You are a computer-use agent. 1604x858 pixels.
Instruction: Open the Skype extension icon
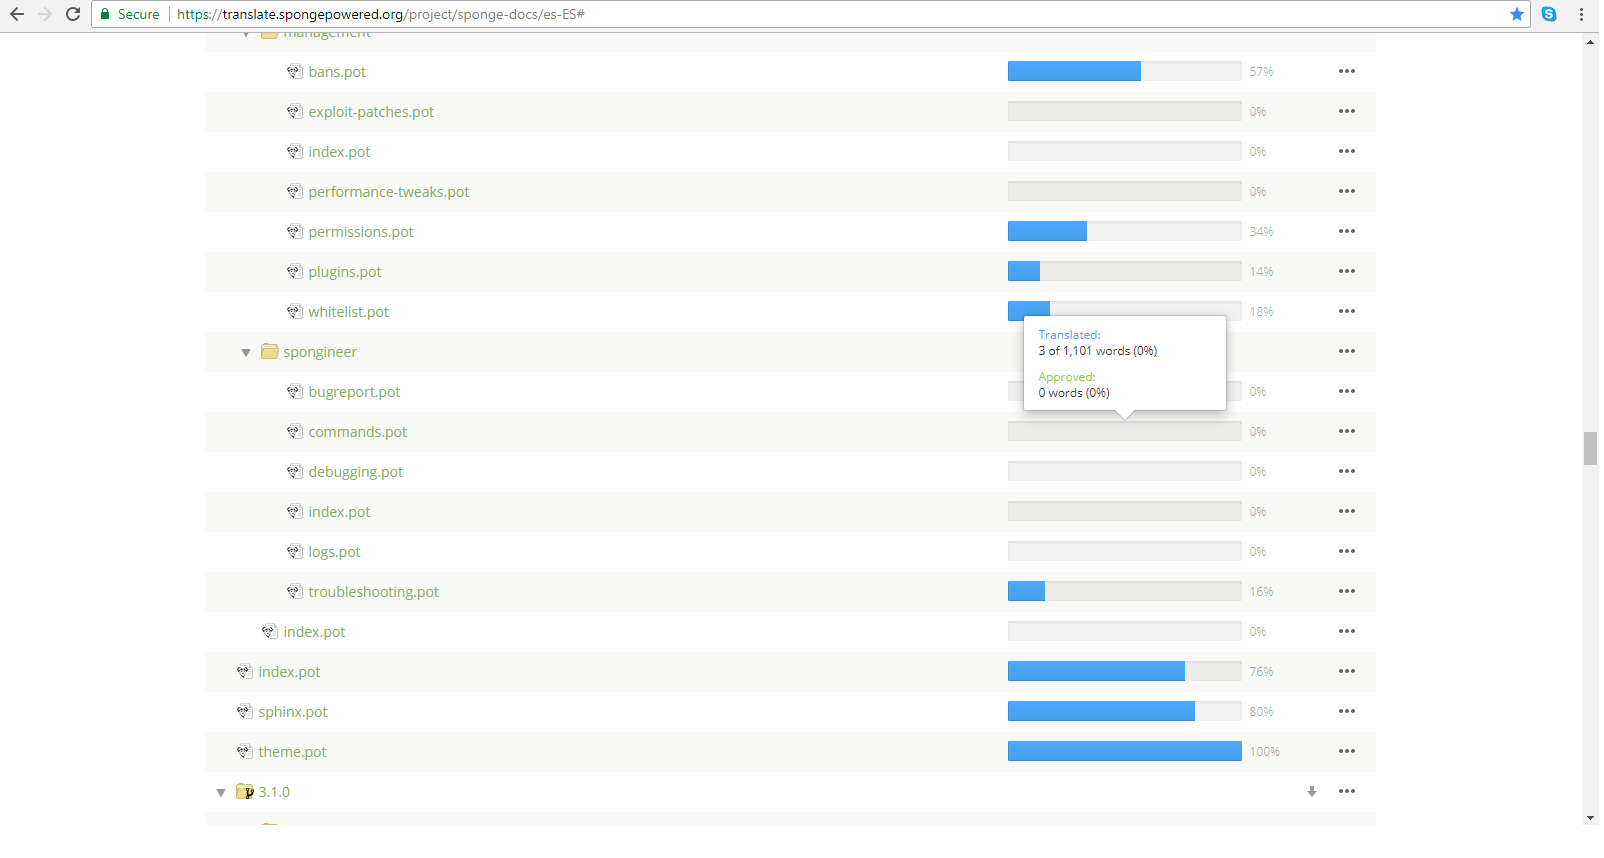(1549, 14)
